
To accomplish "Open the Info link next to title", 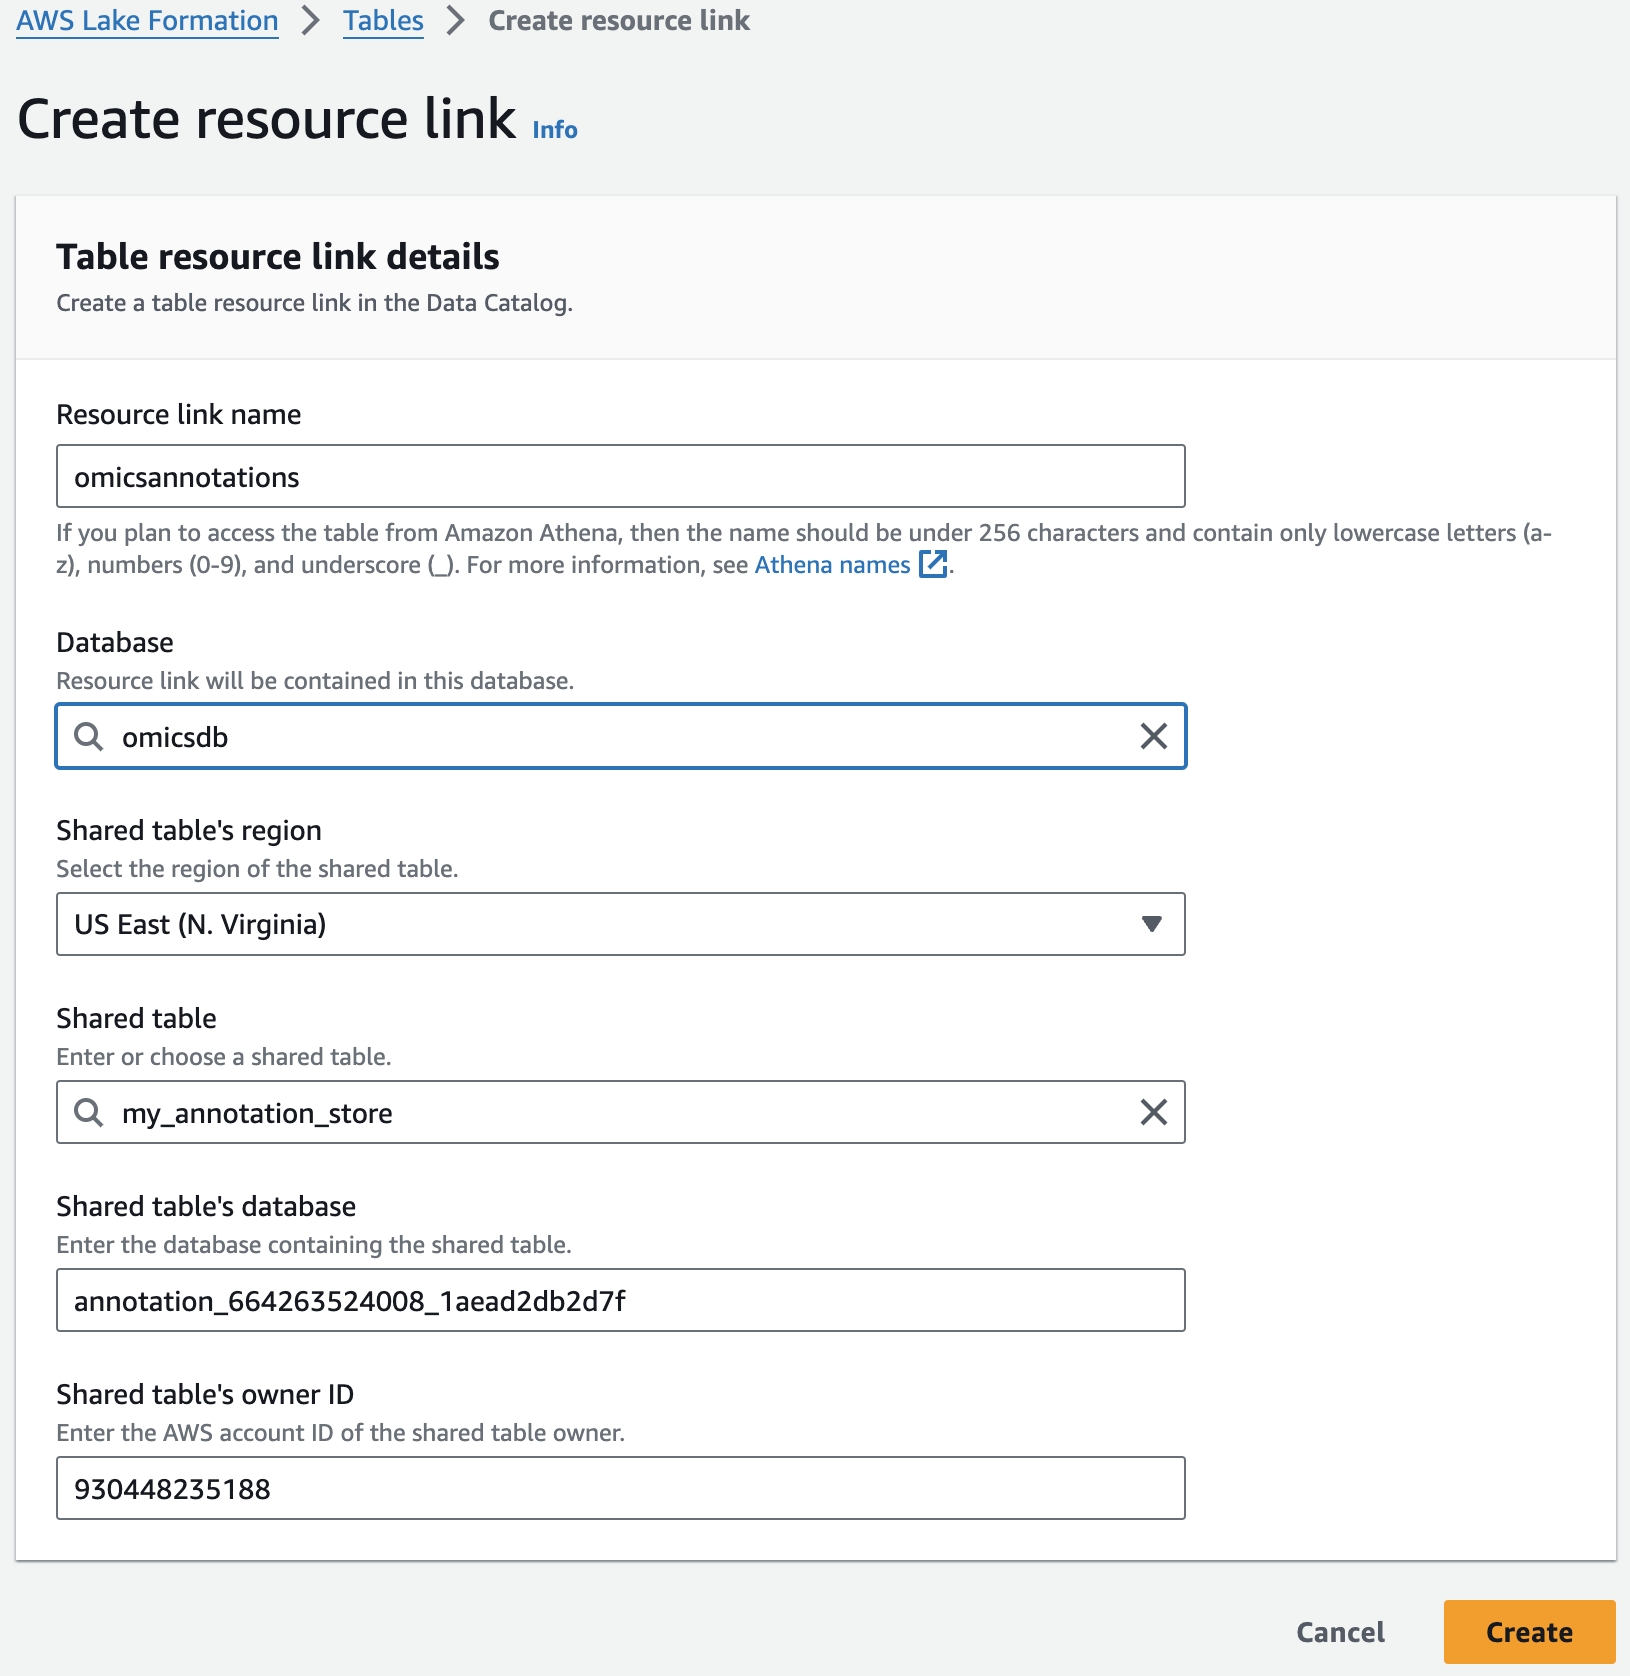I will [554, 130].
